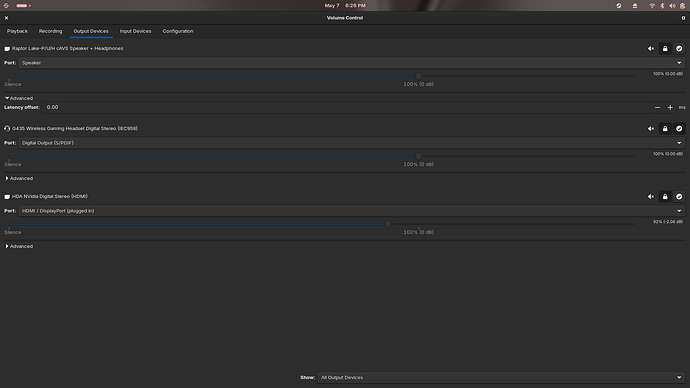The image size is (690, 388).
Task: Click the G435 headset device icon
Action: 7,129
